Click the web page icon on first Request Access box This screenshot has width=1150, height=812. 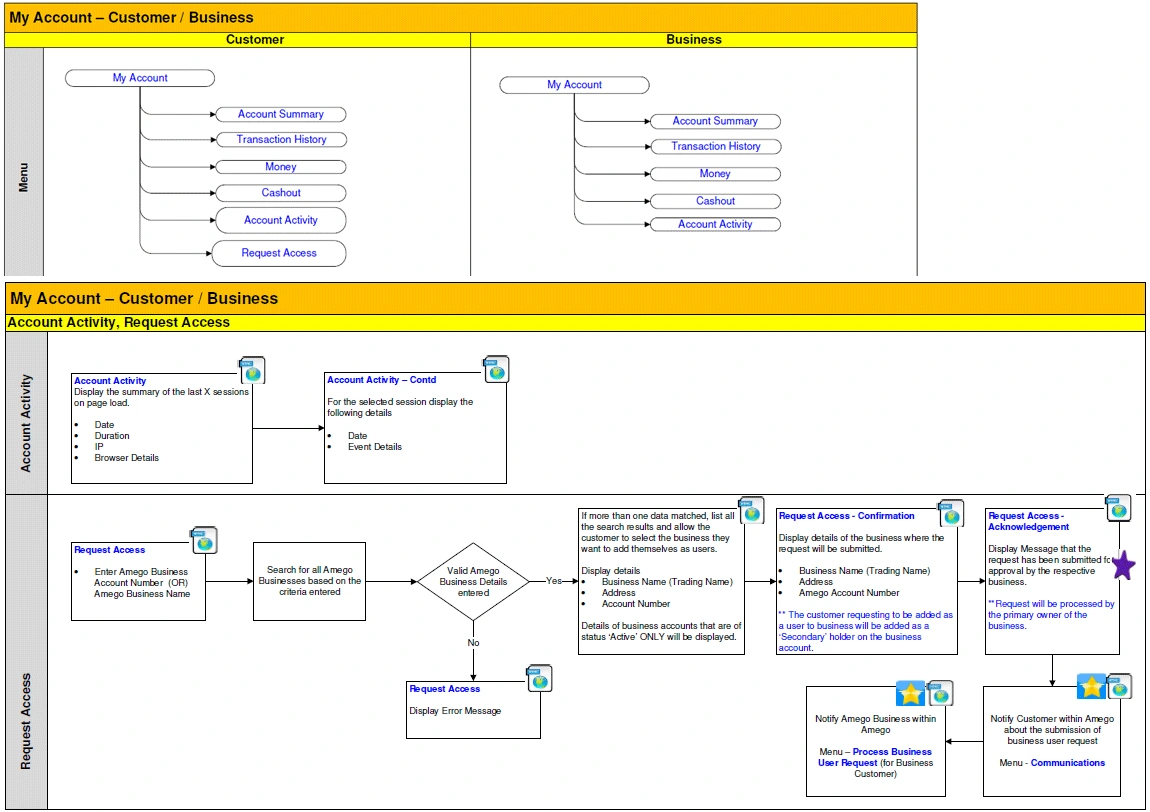pos(203,541)
